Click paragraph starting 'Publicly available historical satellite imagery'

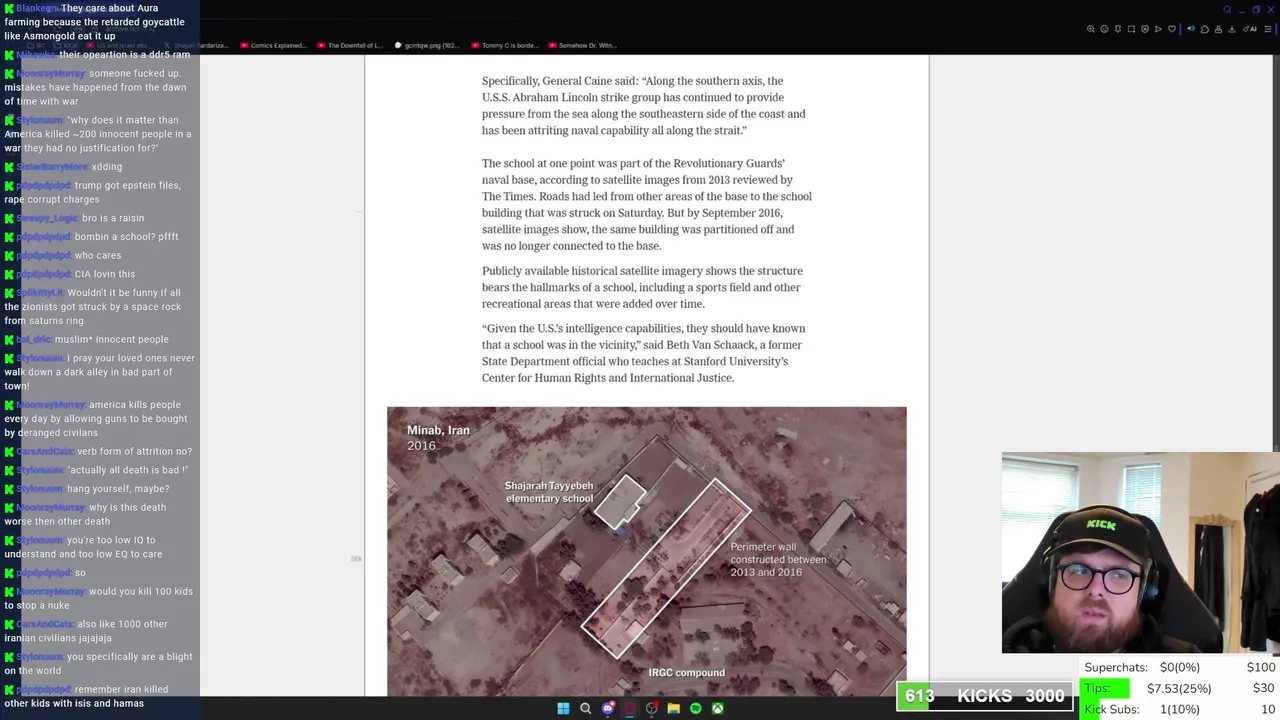642,287
